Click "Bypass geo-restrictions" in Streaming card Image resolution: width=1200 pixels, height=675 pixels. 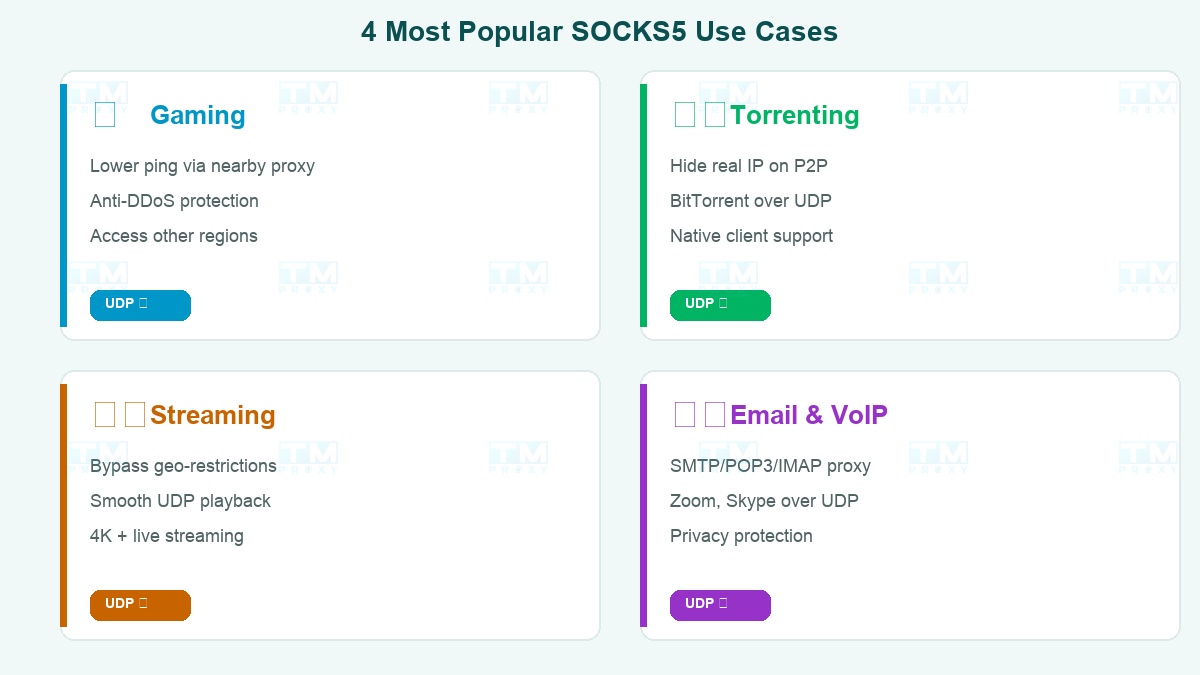point(183,466)
